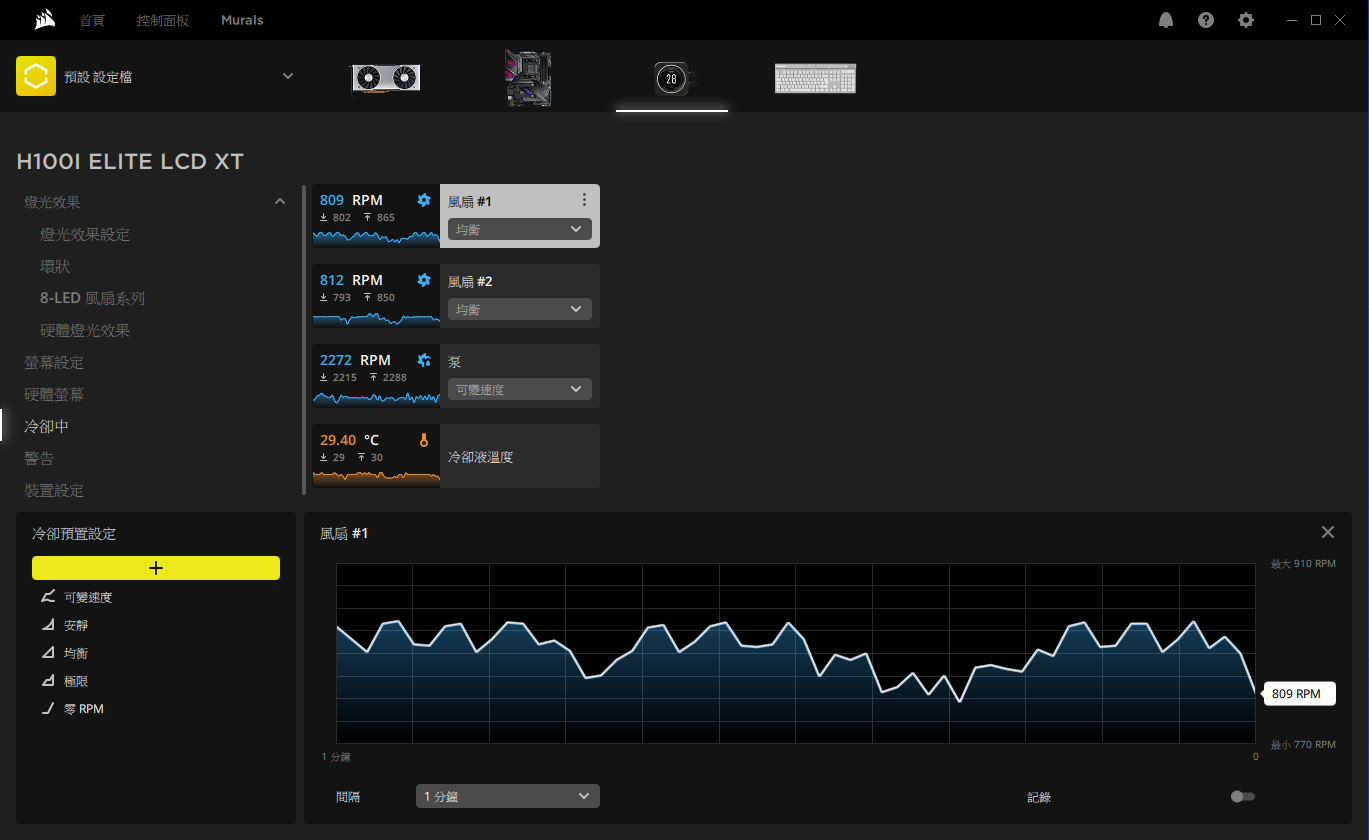Expand the 預設 設定檔 profile dropdown
Image resolution: width=1369 pixels, height=840 pixels.
[288, 76]
